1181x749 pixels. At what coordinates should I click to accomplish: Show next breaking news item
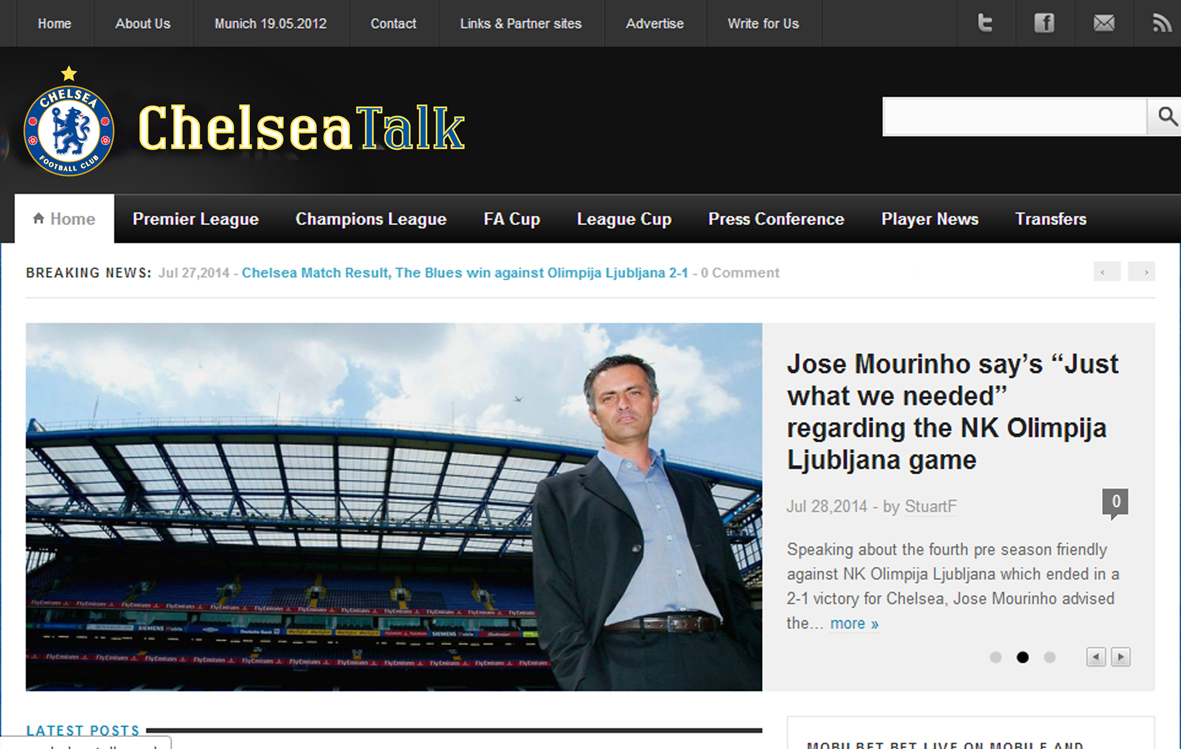click(x=1142, y=271)
